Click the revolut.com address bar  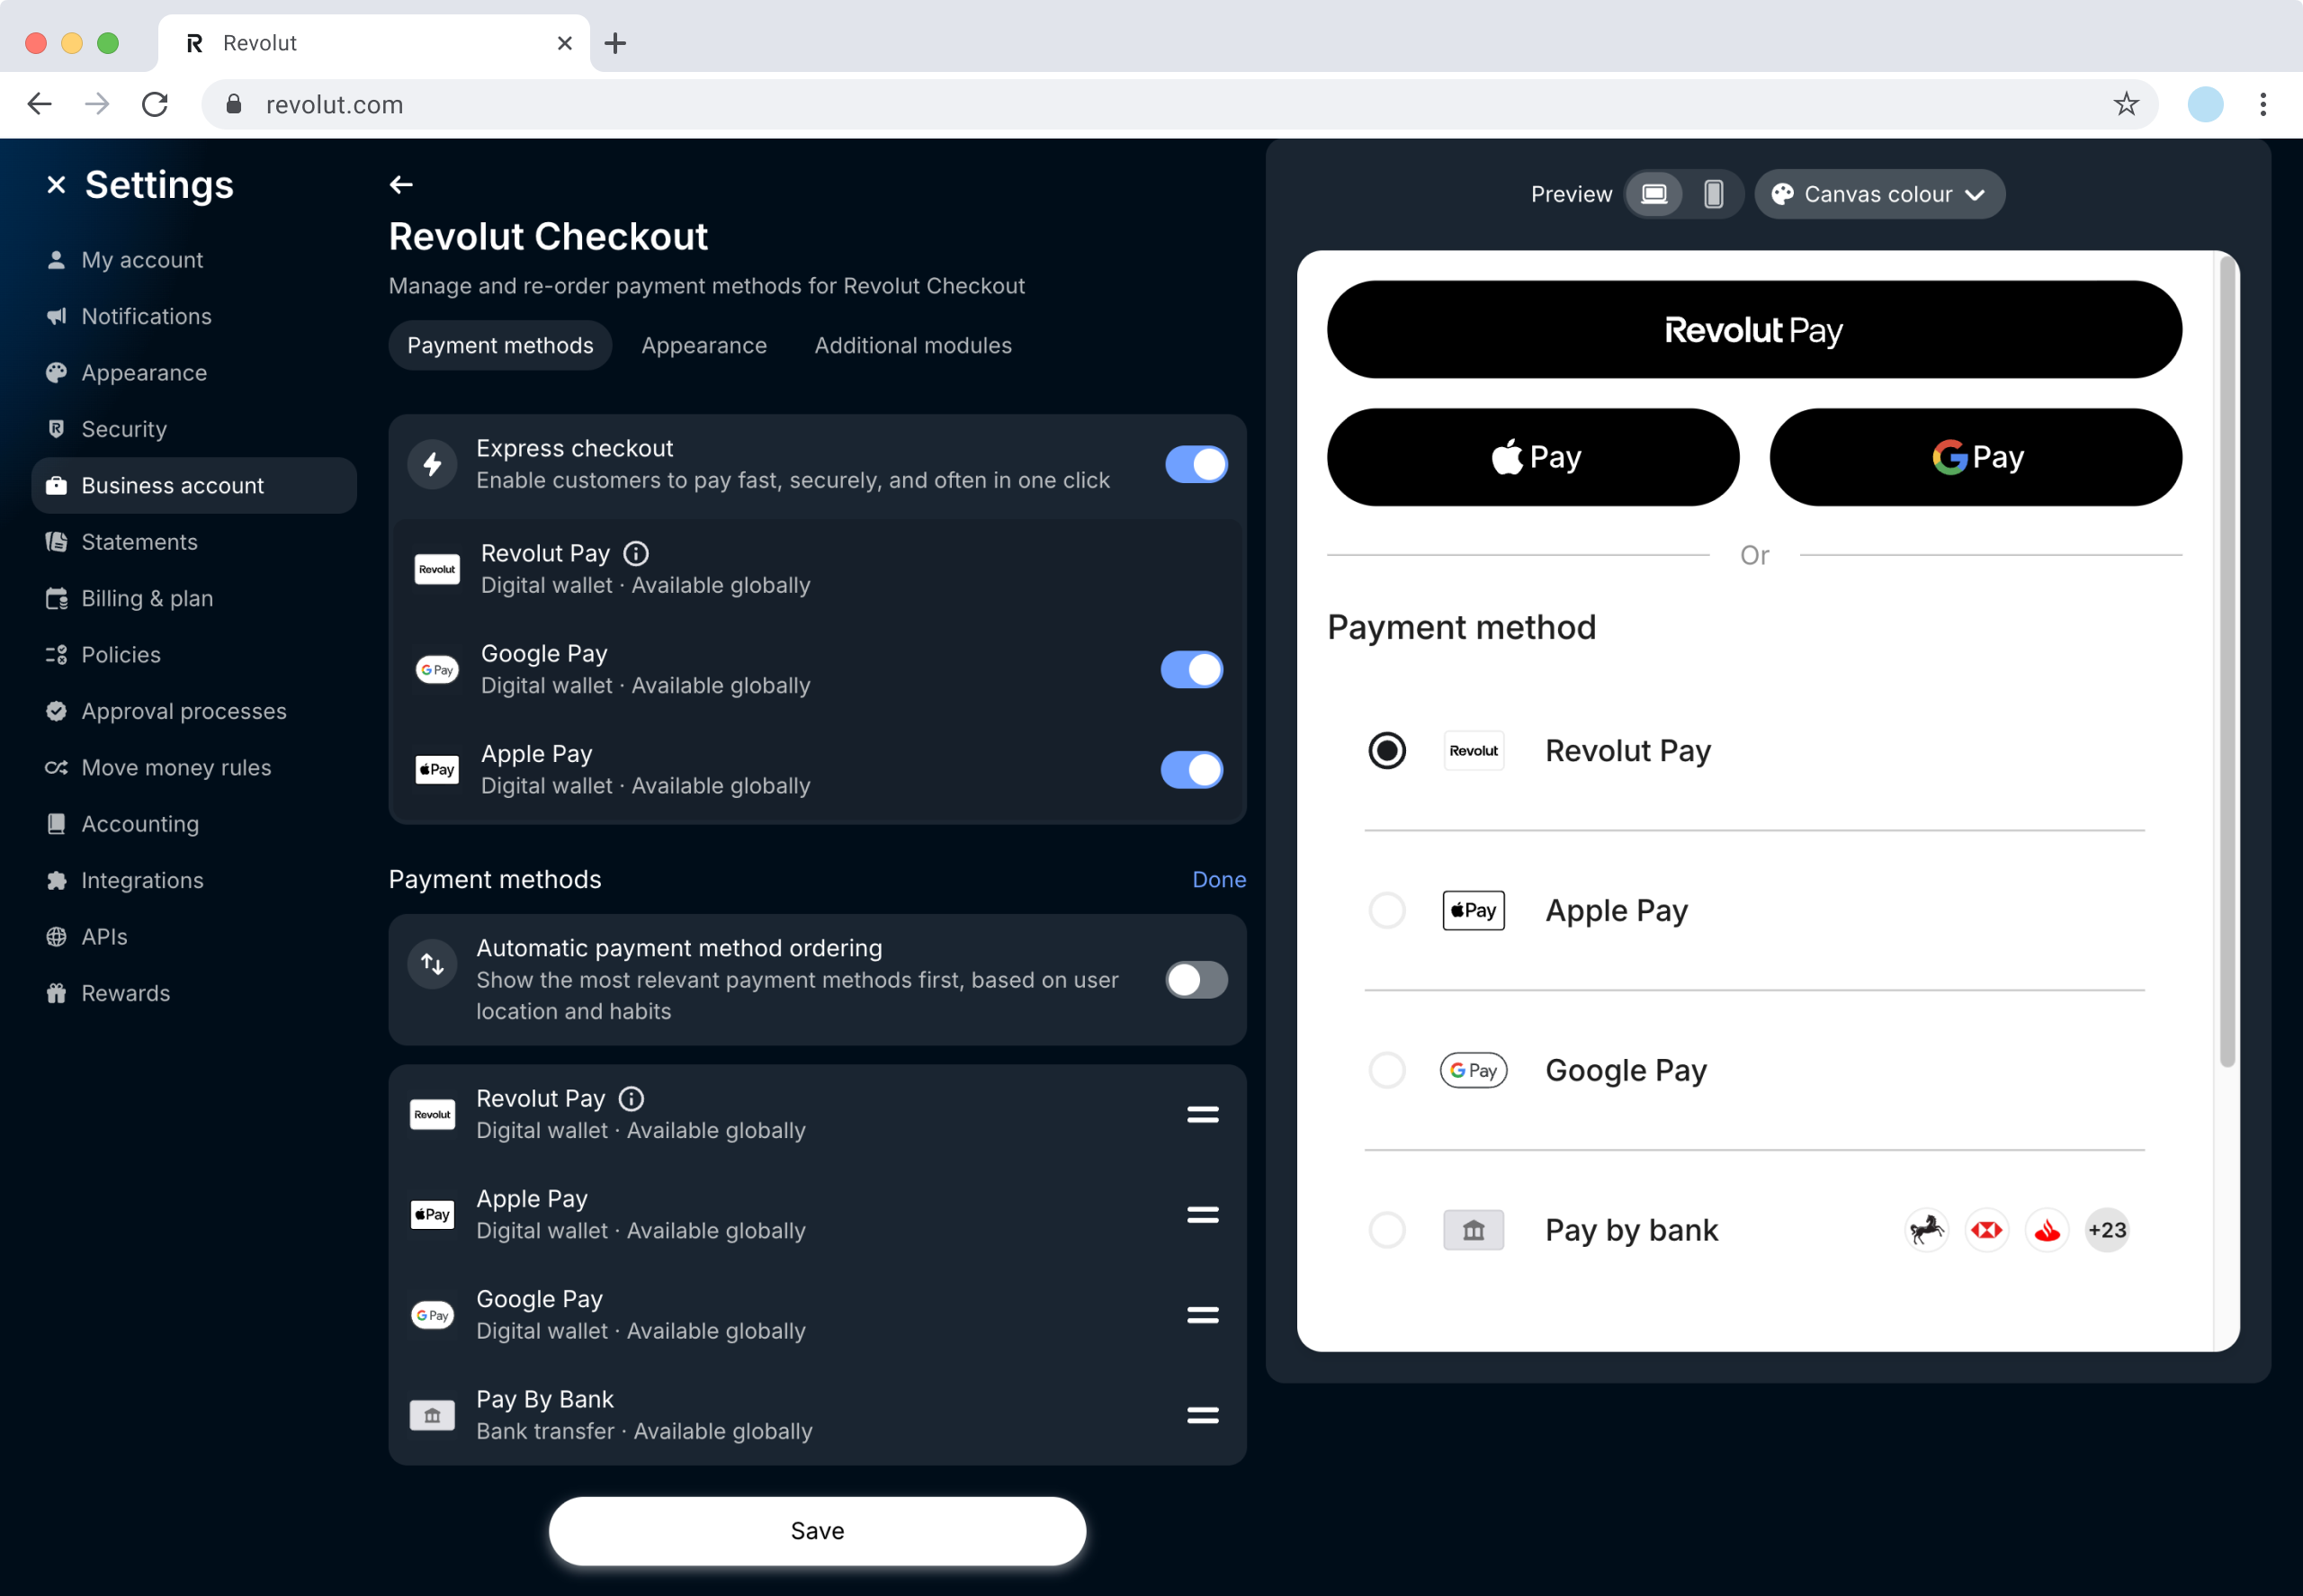(1179, 104)
